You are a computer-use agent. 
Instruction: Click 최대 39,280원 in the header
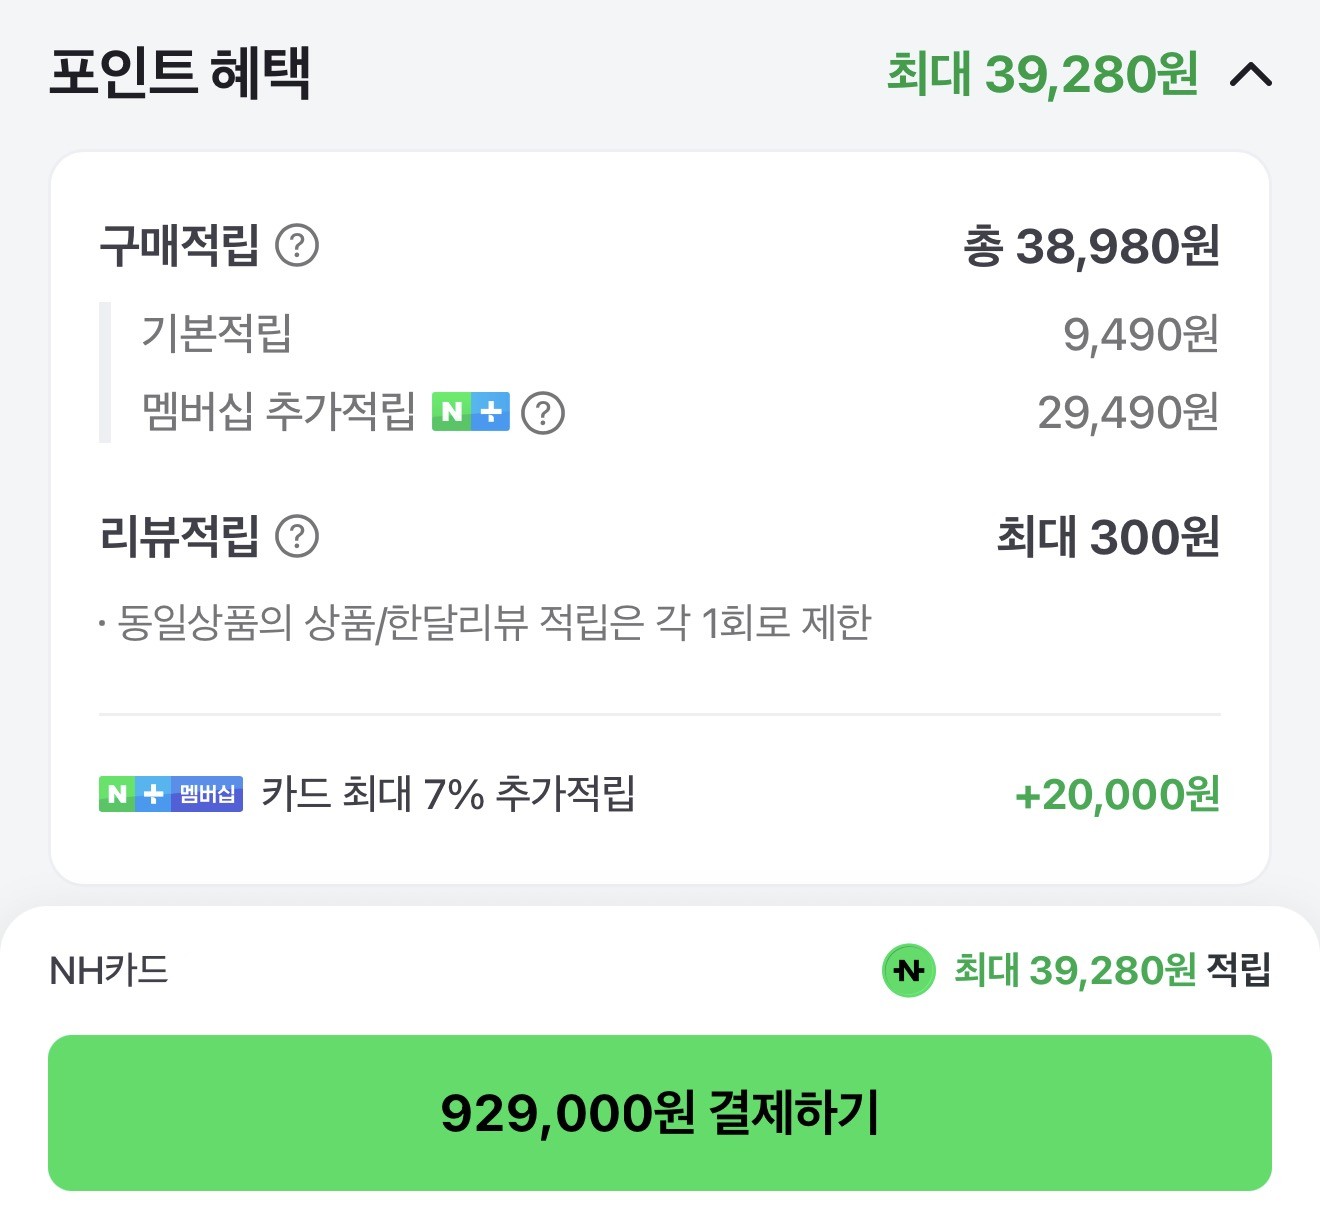coord(1042,75)
